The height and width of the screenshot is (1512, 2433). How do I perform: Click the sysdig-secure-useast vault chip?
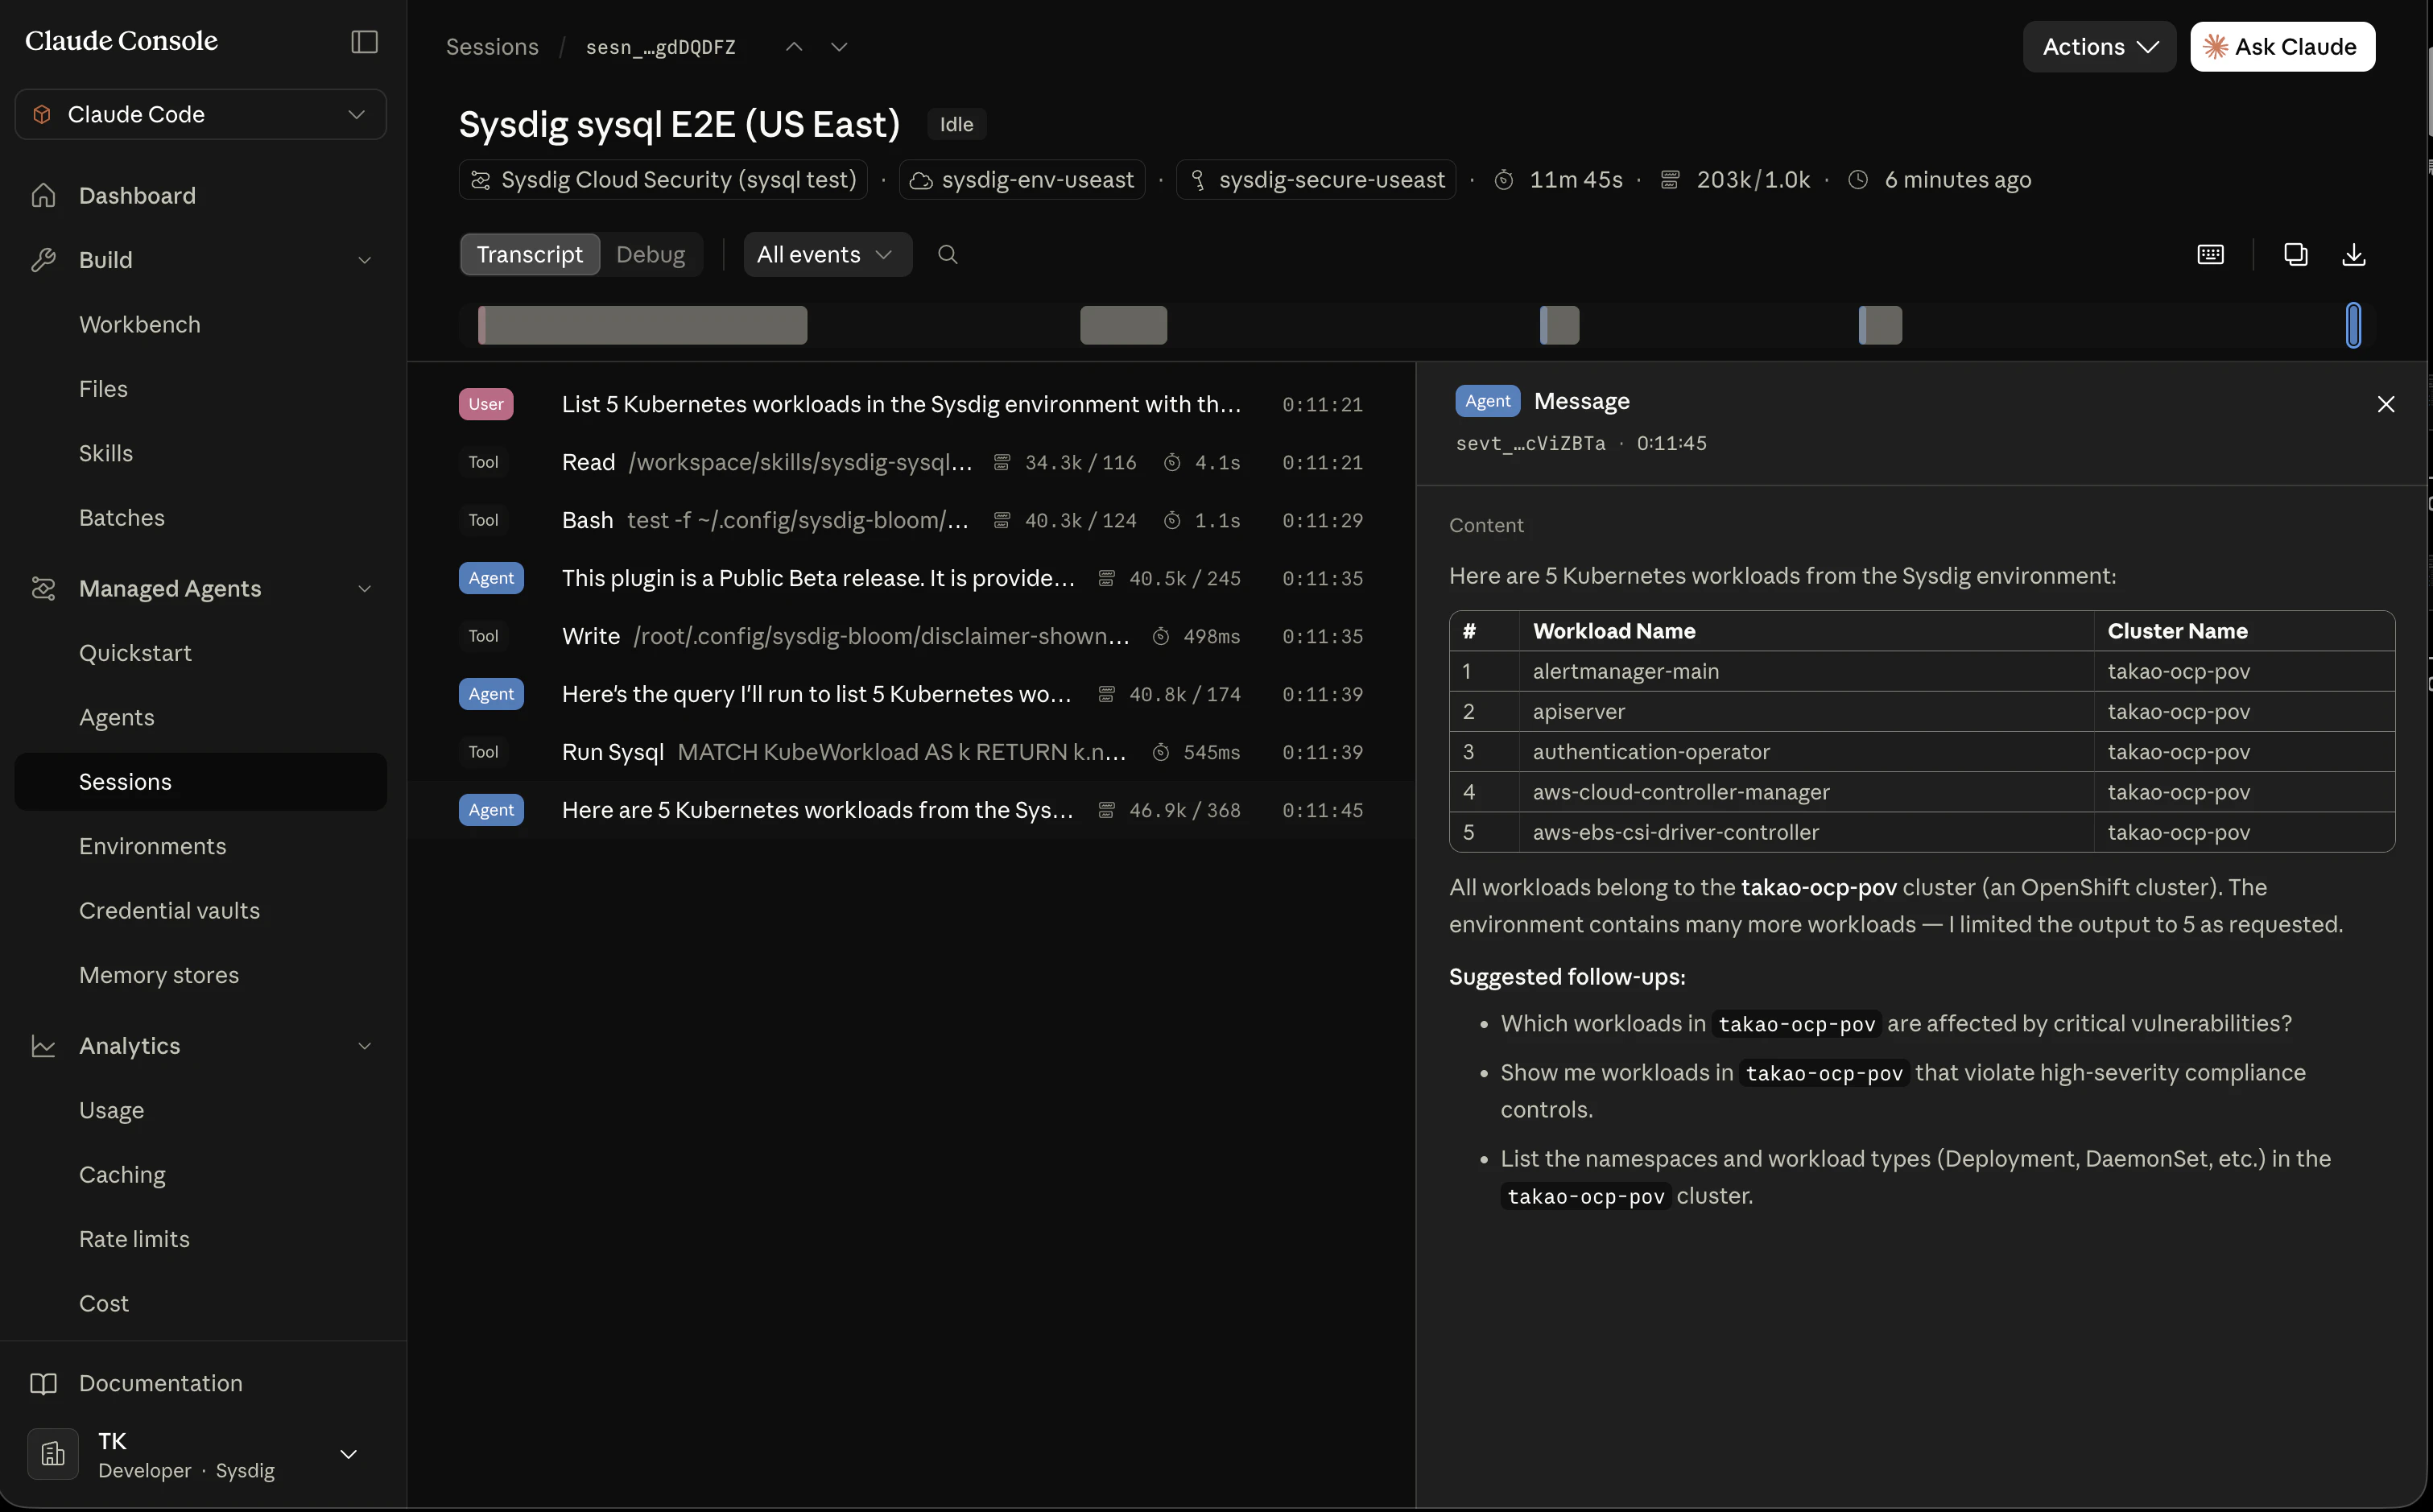pyautogui.click(x=1316, y=180)
